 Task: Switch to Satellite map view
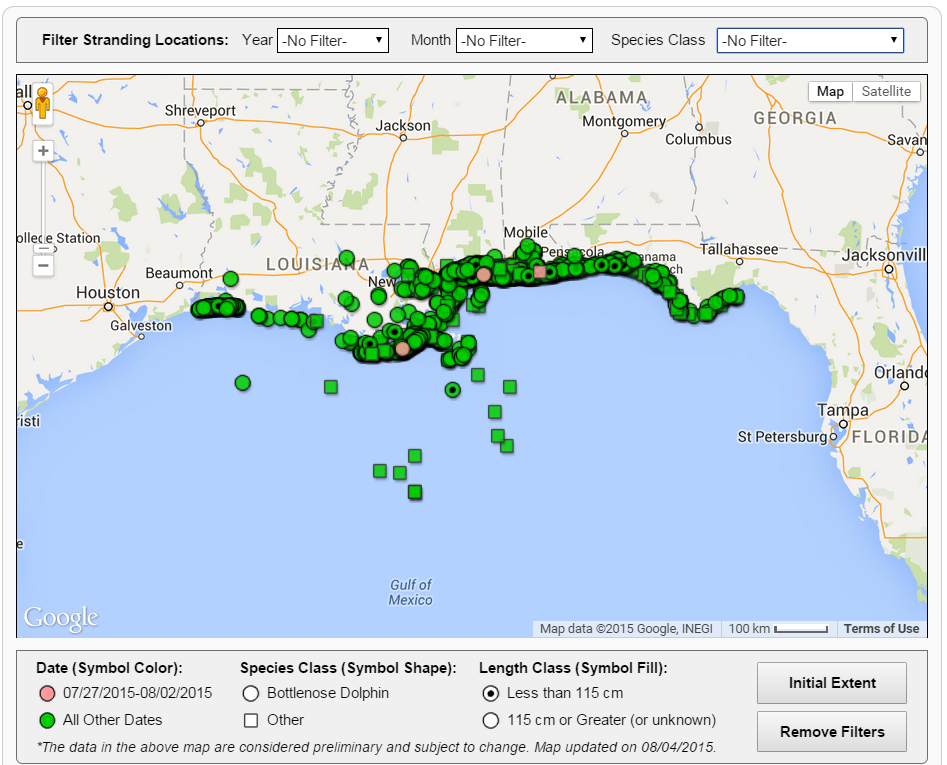click(886, 91)
